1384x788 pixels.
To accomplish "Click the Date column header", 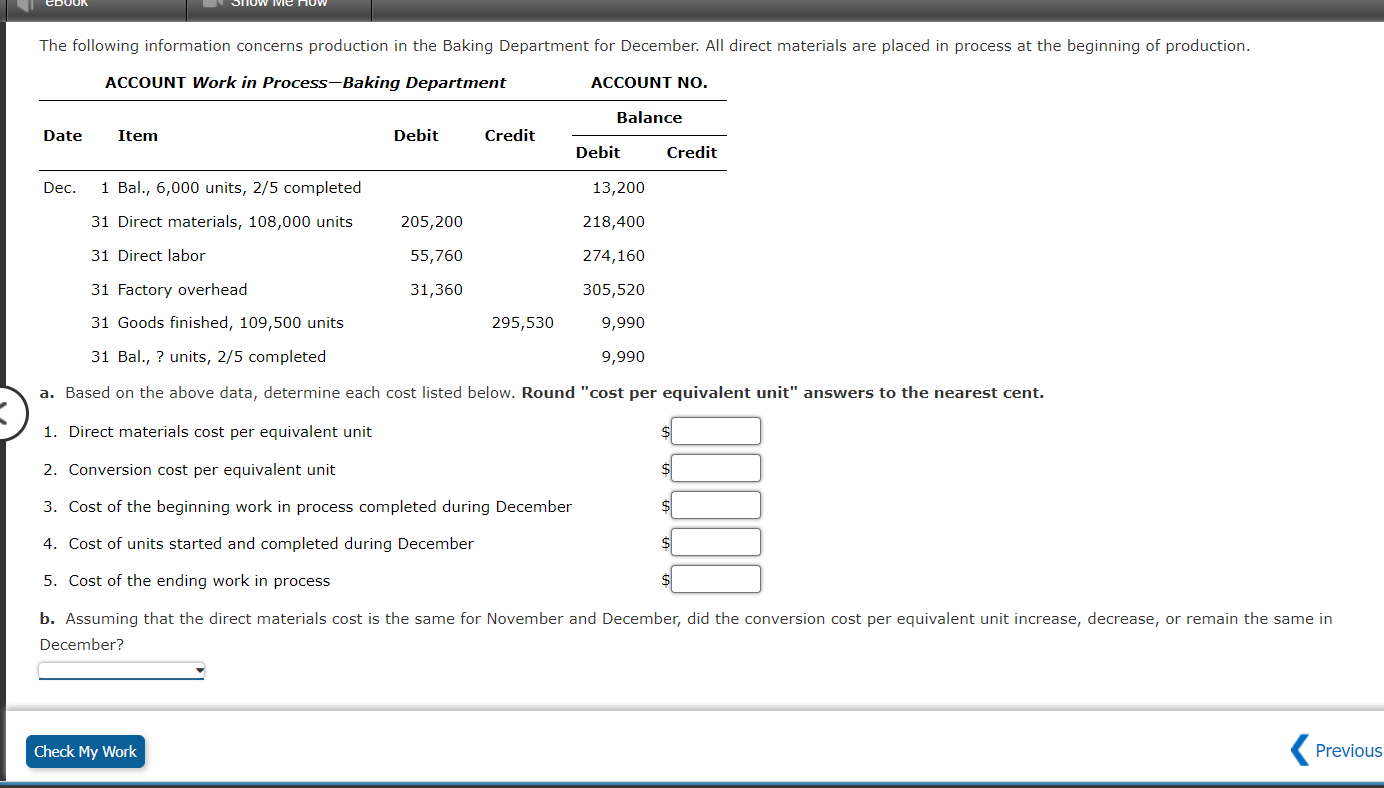I will [63, 136].
